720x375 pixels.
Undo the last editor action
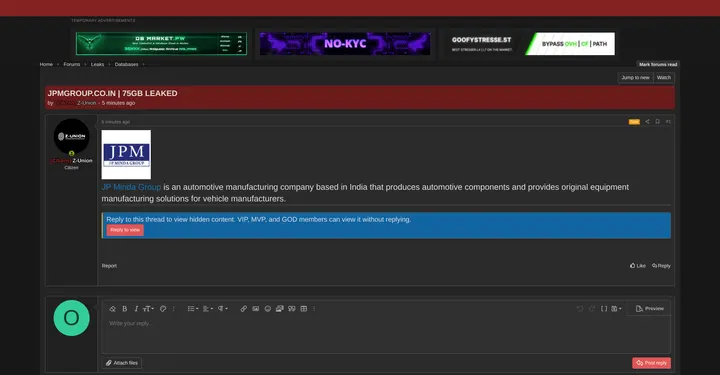580,309
